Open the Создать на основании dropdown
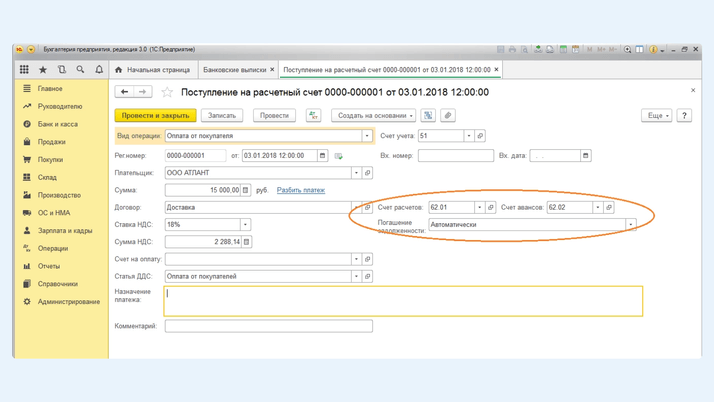The height and width of the screenshot is (402, 714). pyautogui.click(x=373, y=116)
